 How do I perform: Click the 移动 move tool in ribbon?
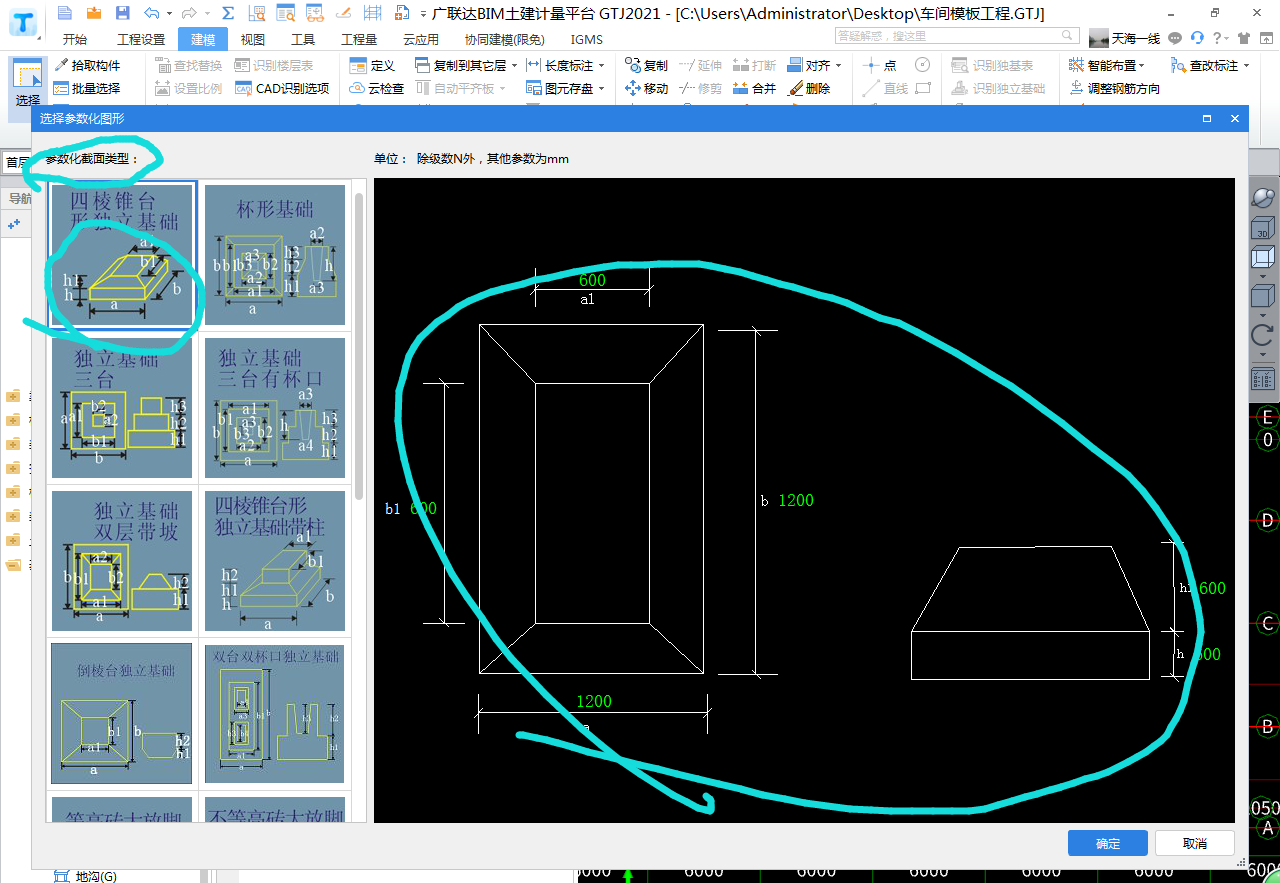pyautogui.click(x=646, y=88)
